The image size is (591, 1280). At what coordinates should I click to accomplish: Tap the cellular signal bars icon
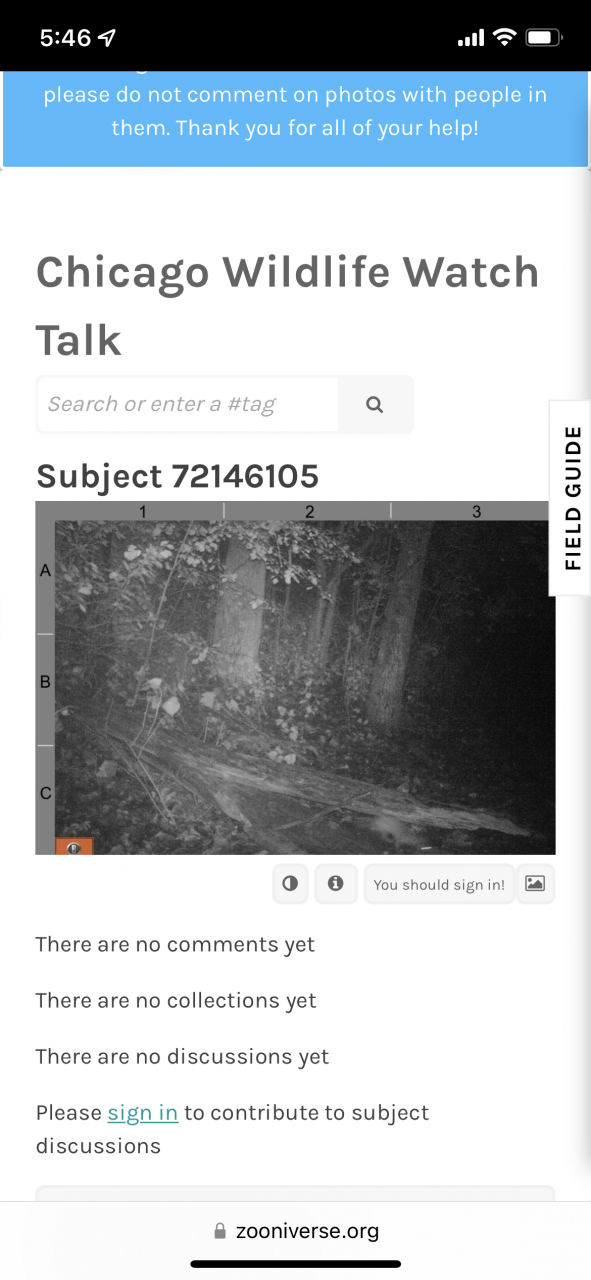pos(470,38)
